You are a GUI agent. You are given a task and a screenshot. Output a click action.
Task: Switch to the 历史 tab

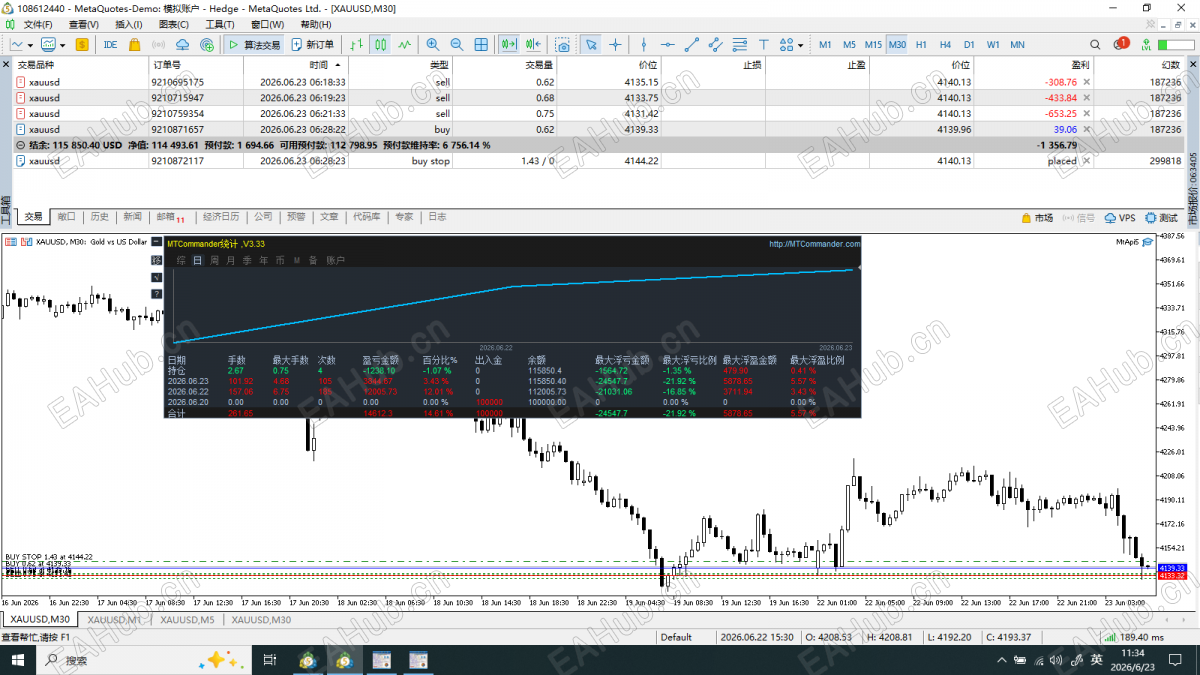coord(99,216)
